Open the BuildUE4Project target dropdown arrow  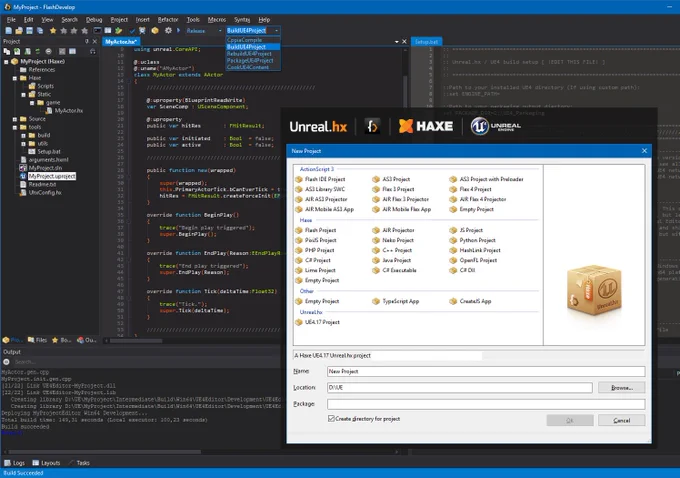(x=276, y=31)
